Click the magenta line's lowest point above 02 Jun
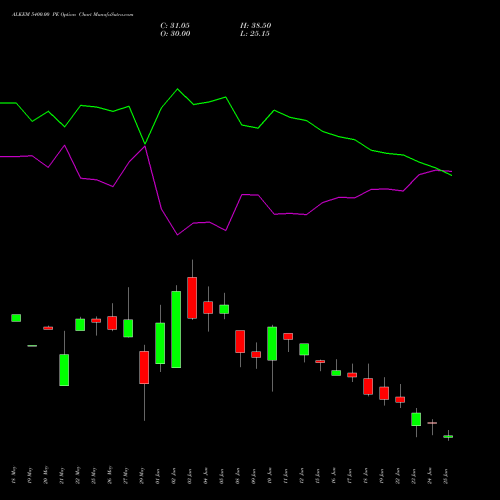 (177, 235)
